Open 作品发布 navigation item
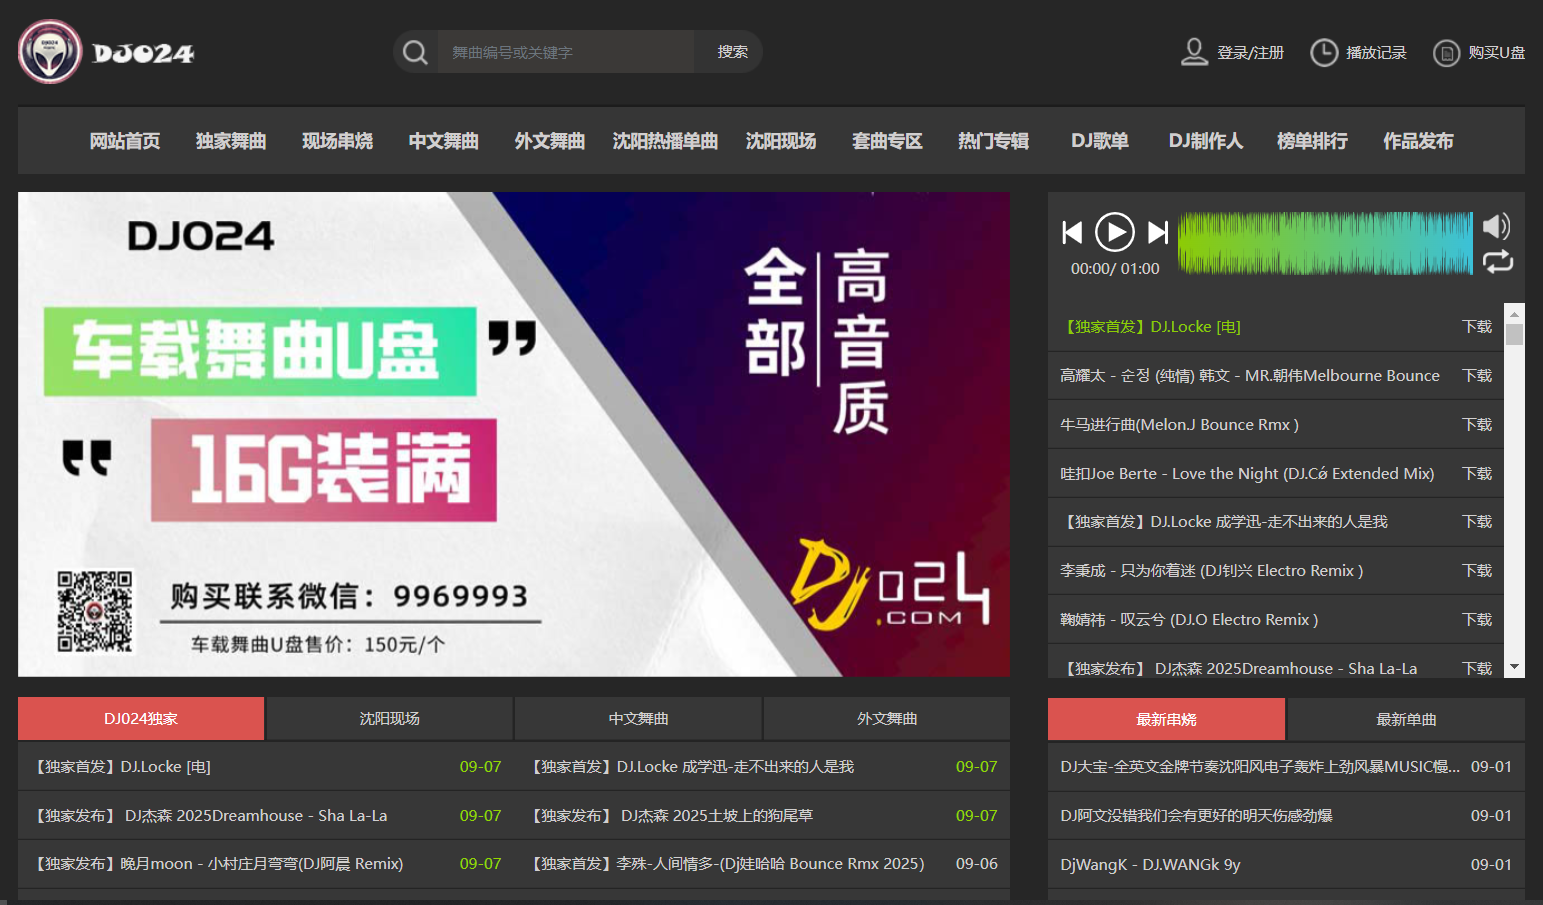 pyautogui.click(x=1418, y=141)
